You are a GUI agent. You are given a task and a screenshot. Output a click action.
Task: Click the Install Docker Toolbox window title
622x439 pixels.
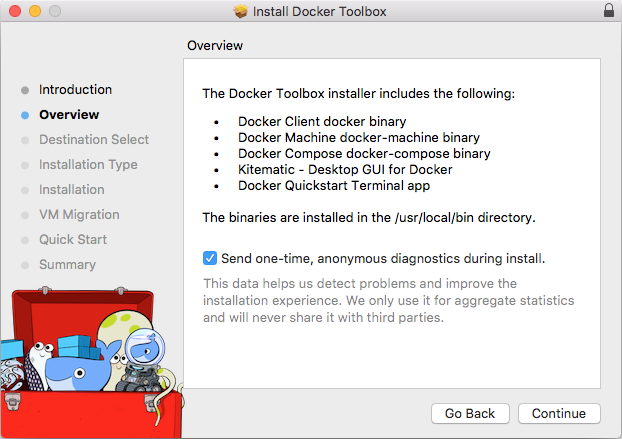coord(320,12)
